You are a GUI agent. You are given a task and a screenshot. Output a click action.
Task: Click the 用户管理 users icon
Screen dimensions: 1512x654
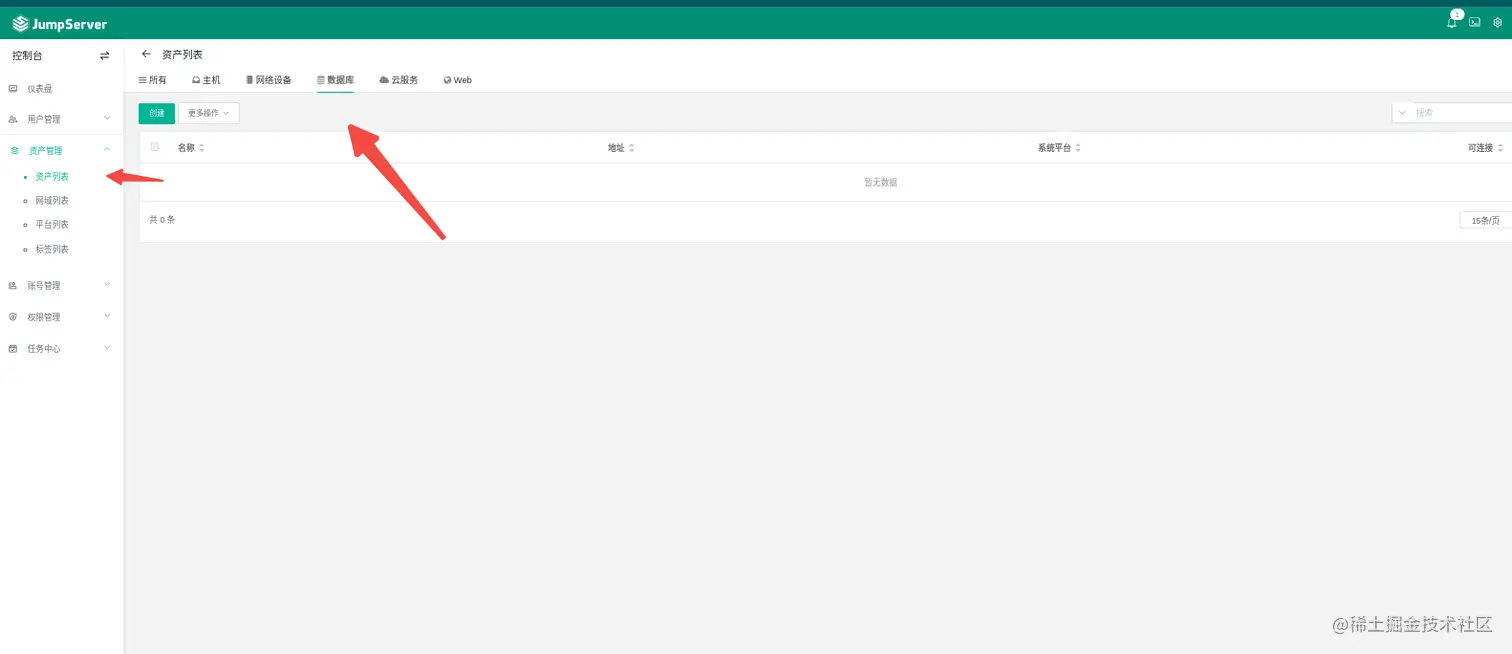tap(13, 119)
